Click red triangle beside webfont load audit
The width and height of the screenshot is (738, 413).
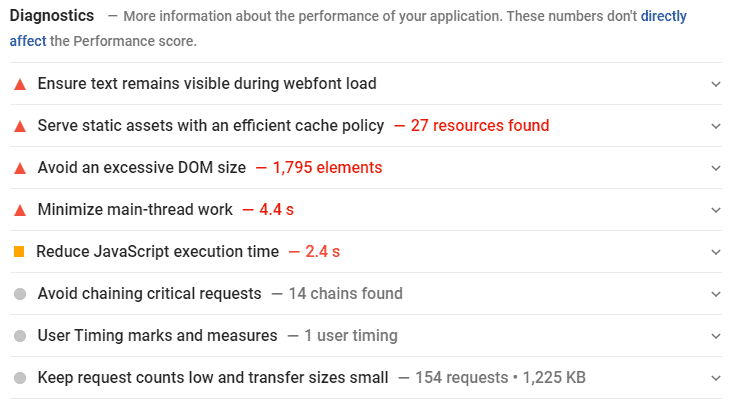click(x=20, y=84)
